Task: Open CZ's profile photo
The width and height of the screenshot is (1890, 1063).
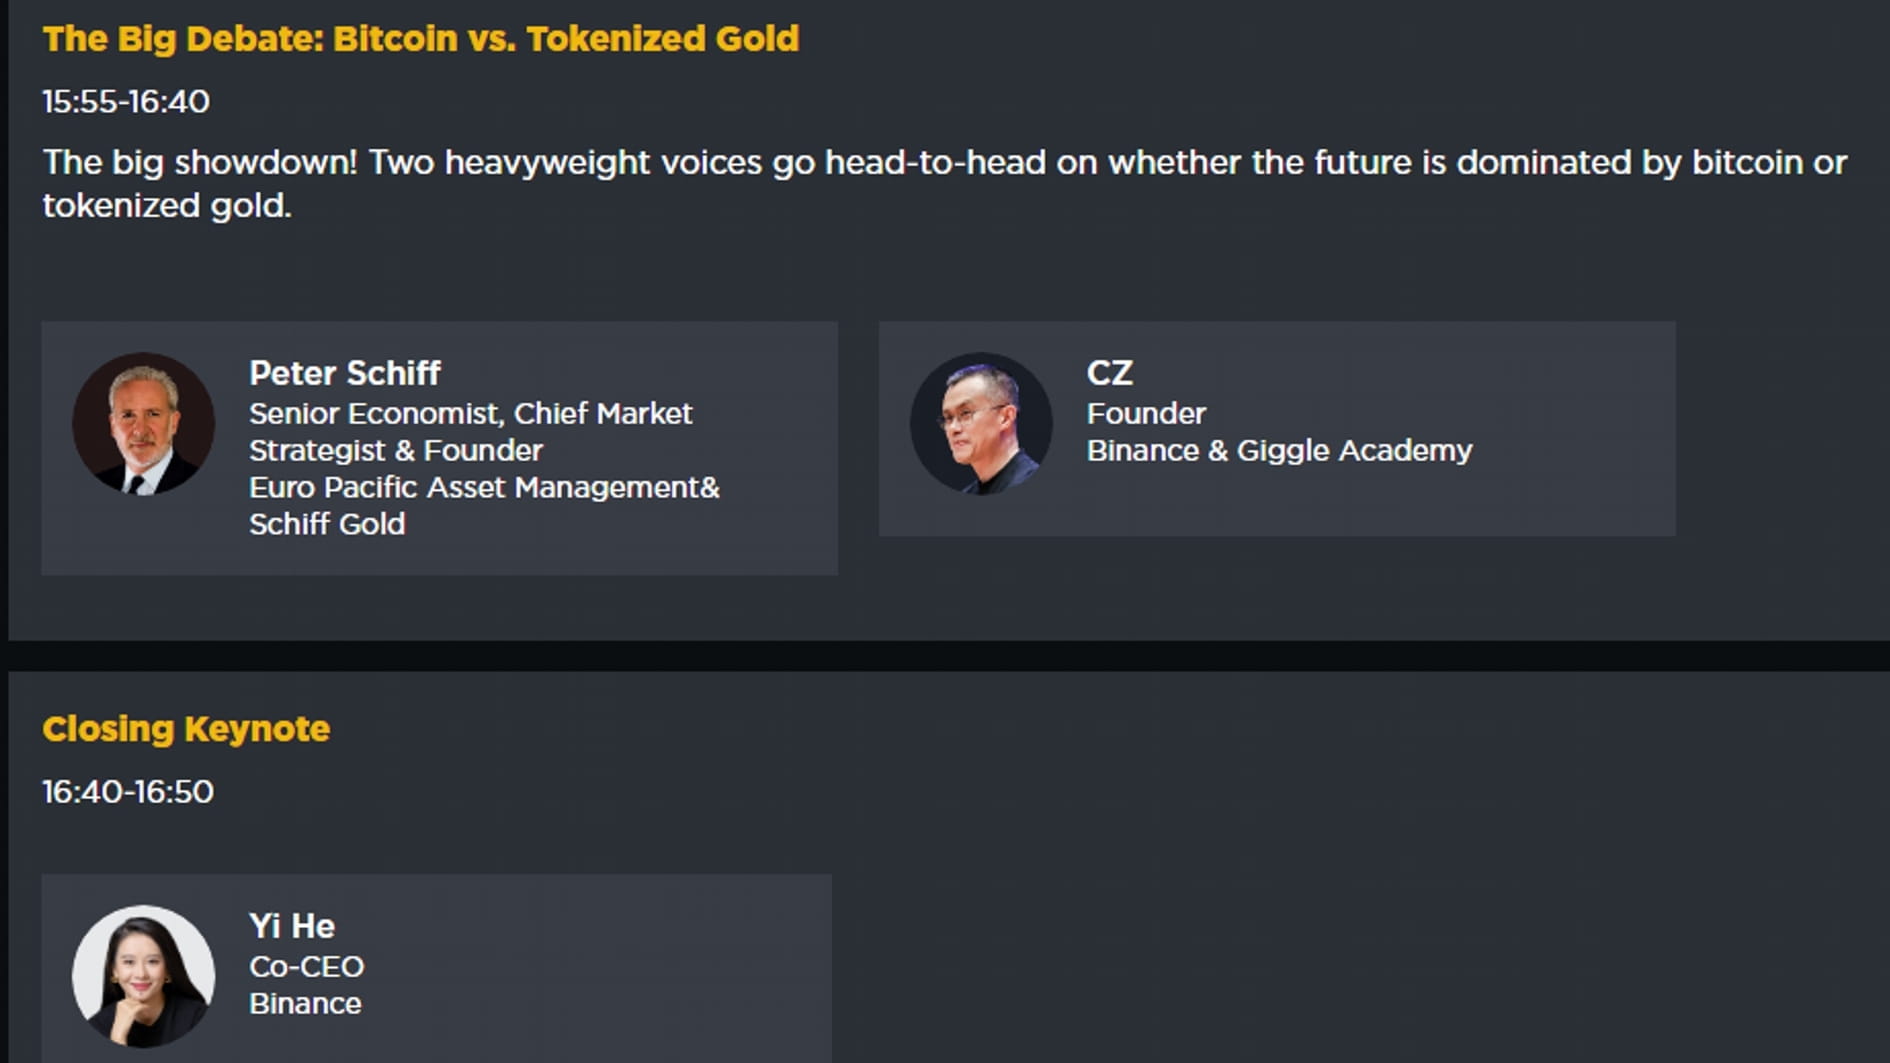Action: click(980, 423)
